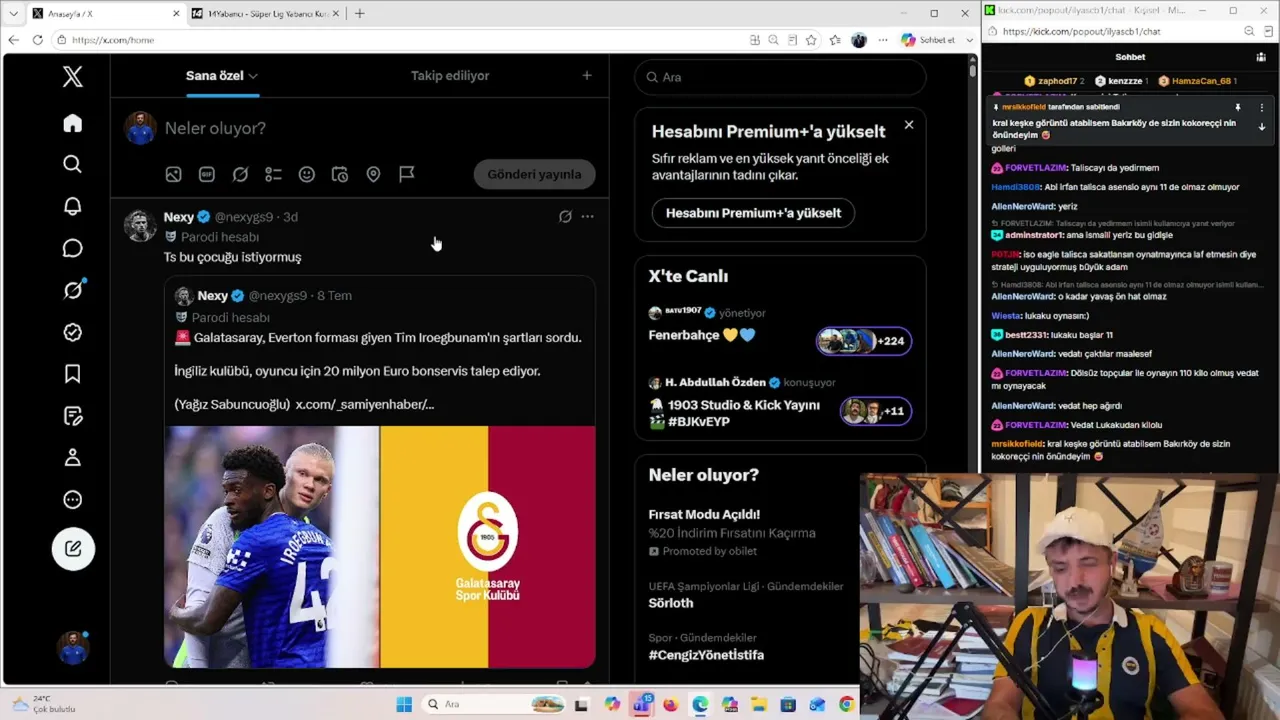Open Google Chrome from the taskbar
The image size is (1280, 720).
pos(846,705)
